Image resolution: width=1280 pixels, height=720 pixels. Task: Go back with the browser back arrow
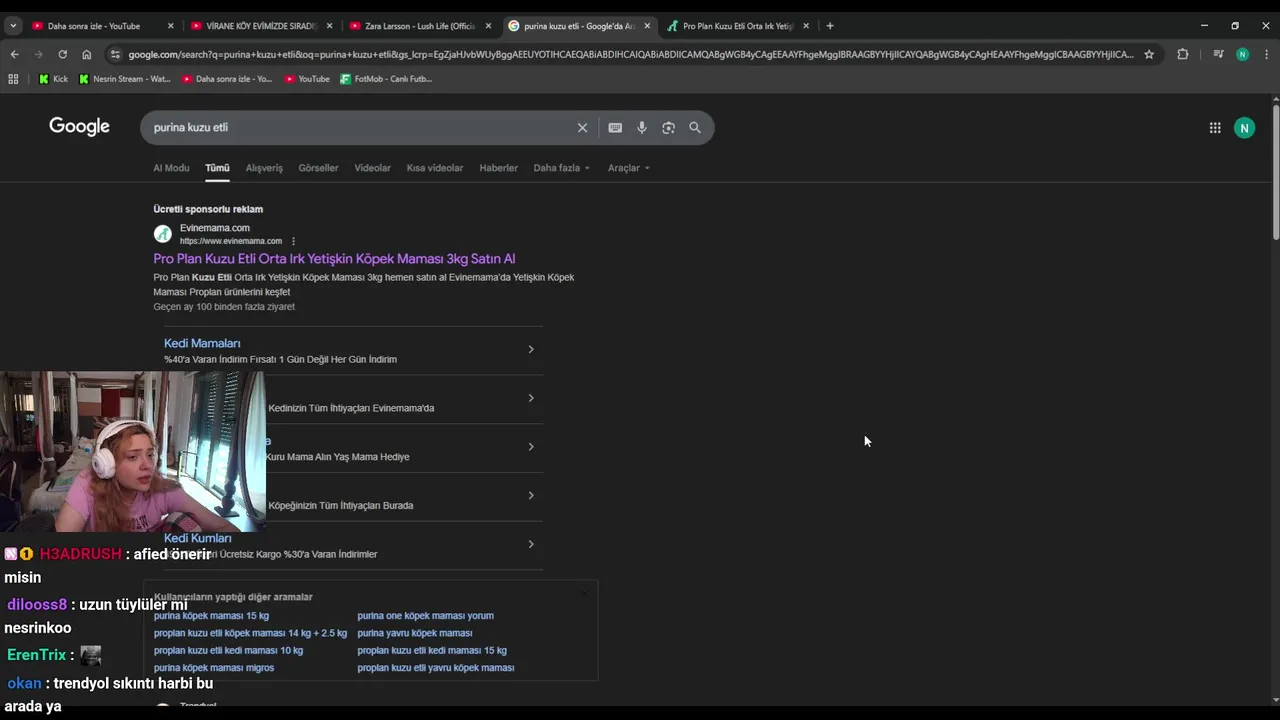pos(14,54)
